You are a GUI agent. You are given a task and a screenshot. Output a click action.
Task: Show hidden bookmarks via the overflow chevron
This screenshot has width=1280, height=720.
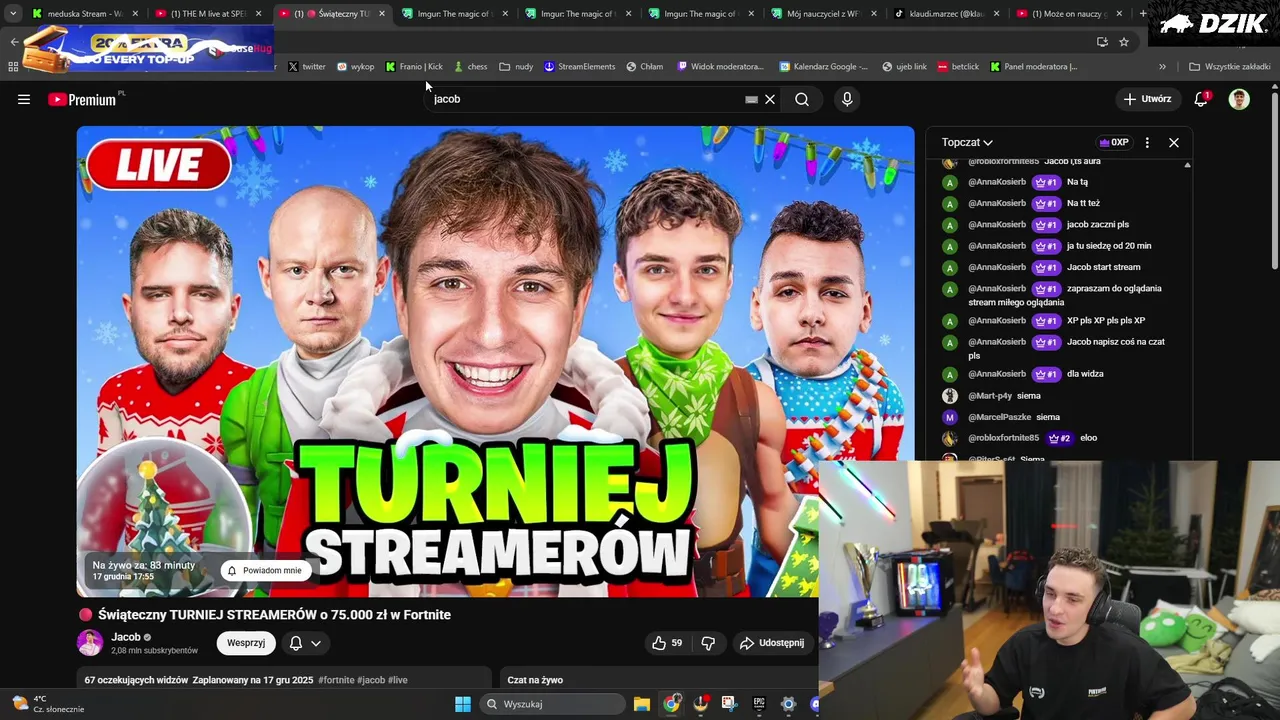click(1162, 67)
